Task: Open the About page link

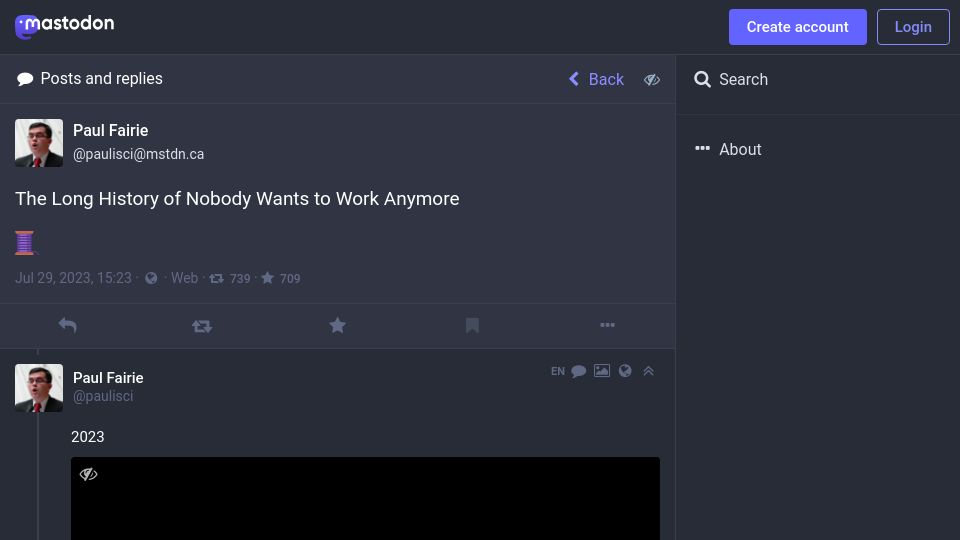Action: point(728,149)
